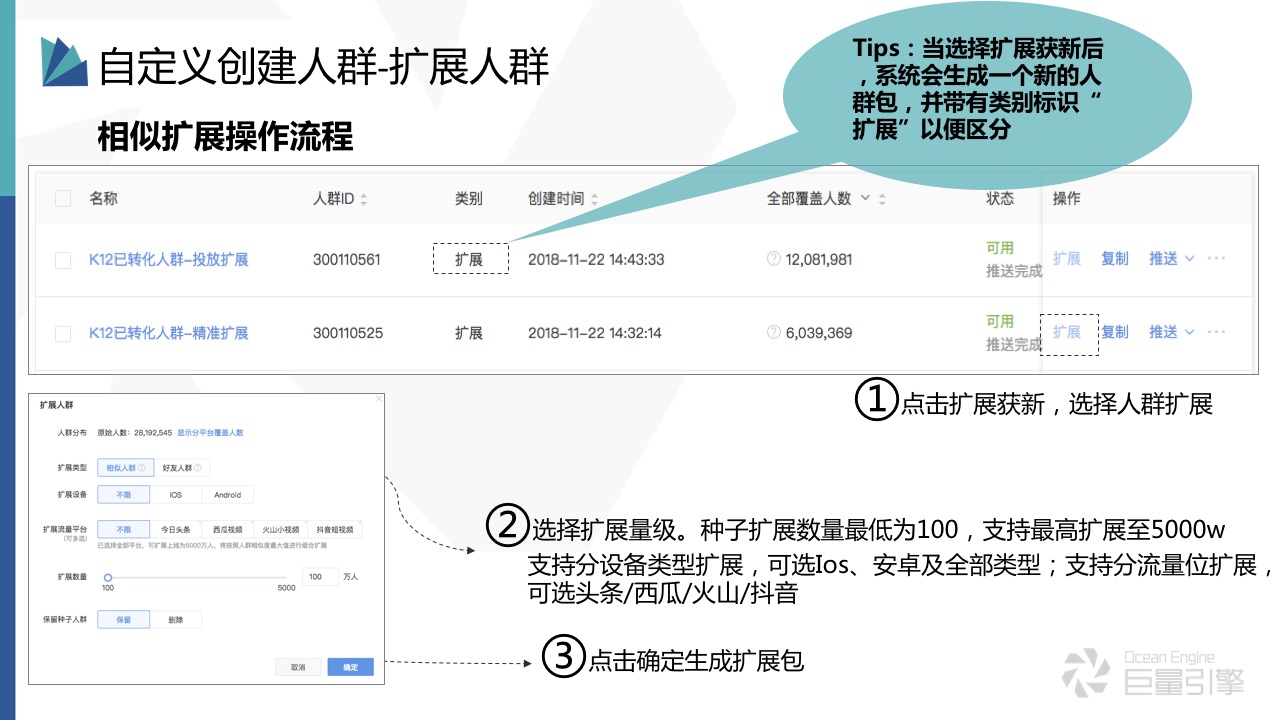Click the 扩展数量 slider handle
Screen dimensions: 1280x720
click(108, 577)
